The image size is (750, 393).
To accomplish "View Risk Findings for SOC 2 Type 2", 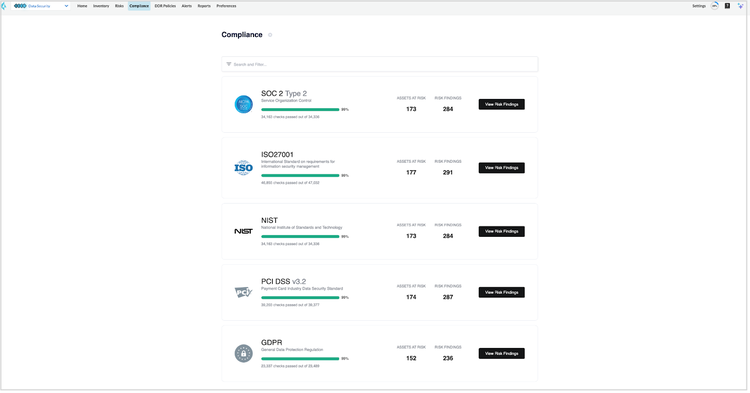I will tap(502, 104).
